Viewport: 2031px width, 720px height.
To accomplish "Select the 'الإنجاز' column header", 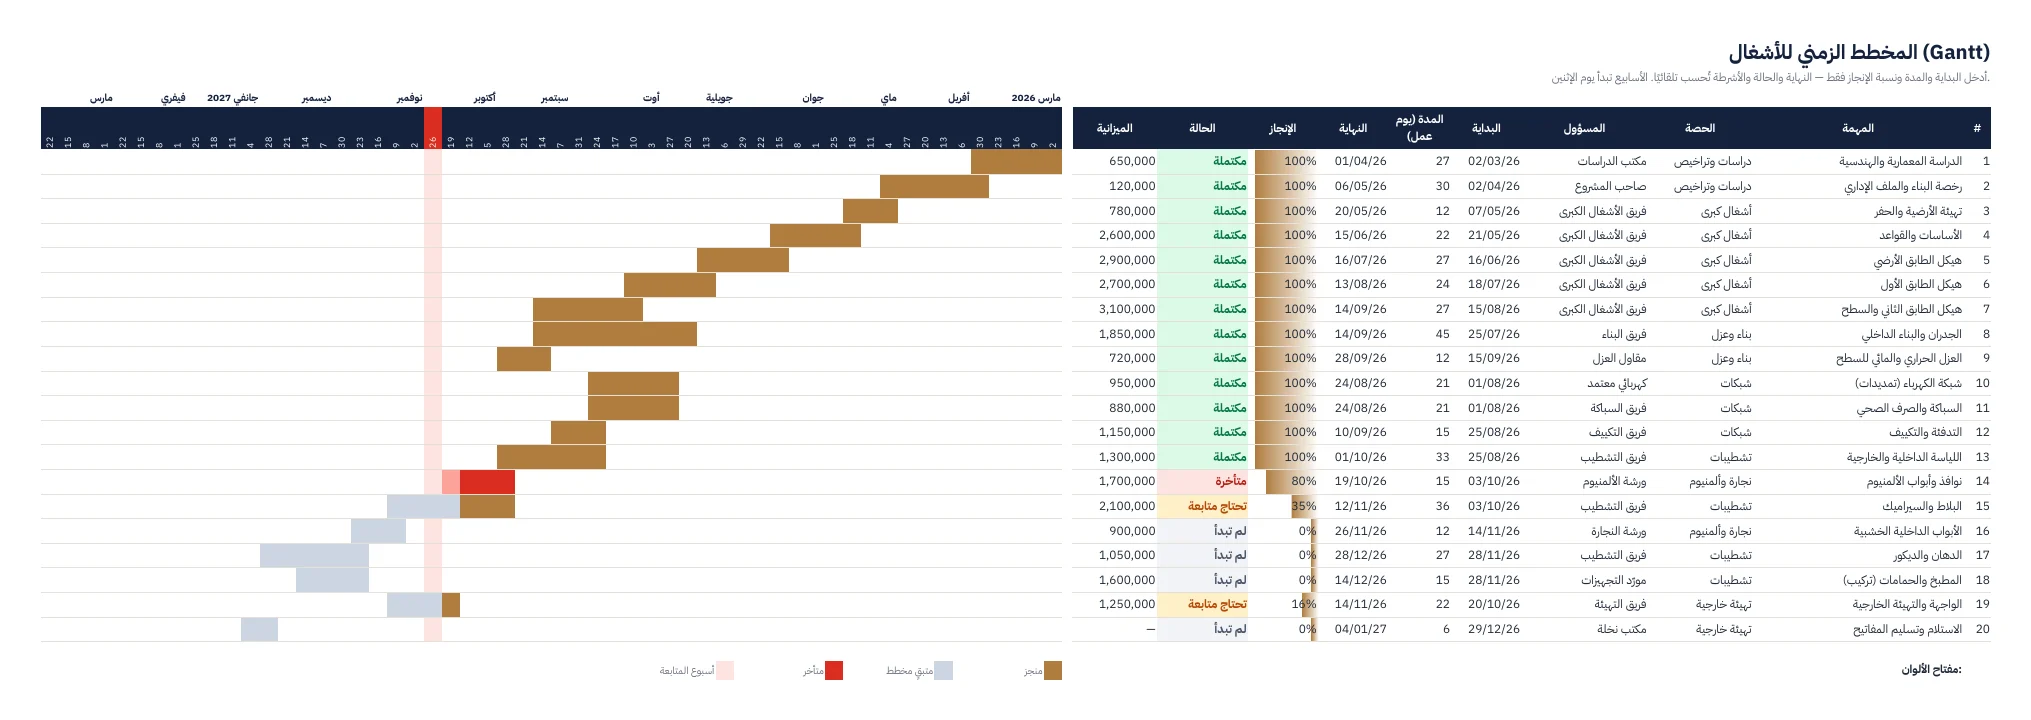I will pyautogui.click(x=1283, y=128).
